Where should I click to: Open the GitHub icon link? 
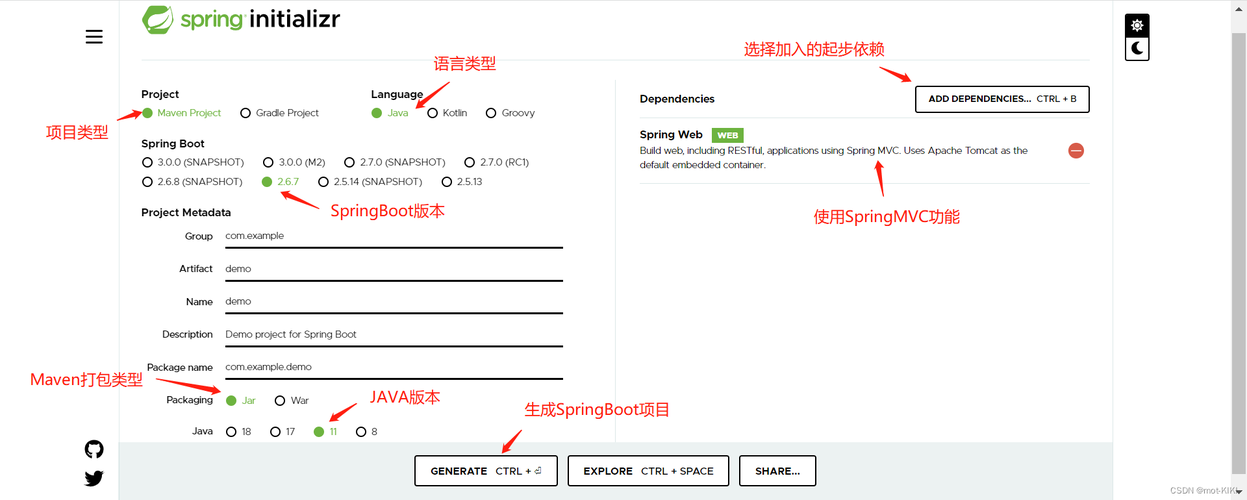click(94, 450)
